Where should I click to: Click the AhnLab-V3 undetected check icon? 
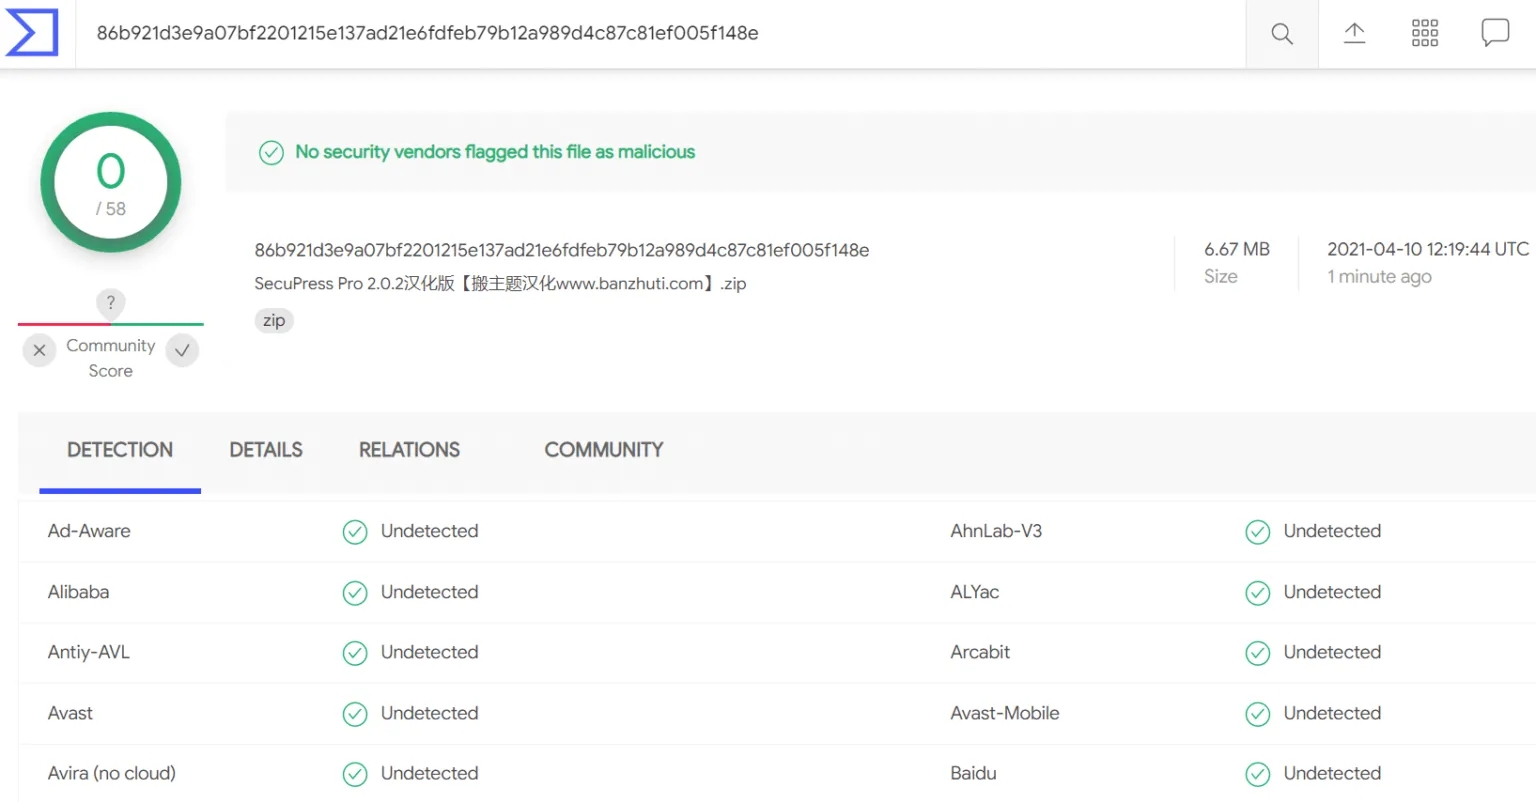[x=1258, y=532]
